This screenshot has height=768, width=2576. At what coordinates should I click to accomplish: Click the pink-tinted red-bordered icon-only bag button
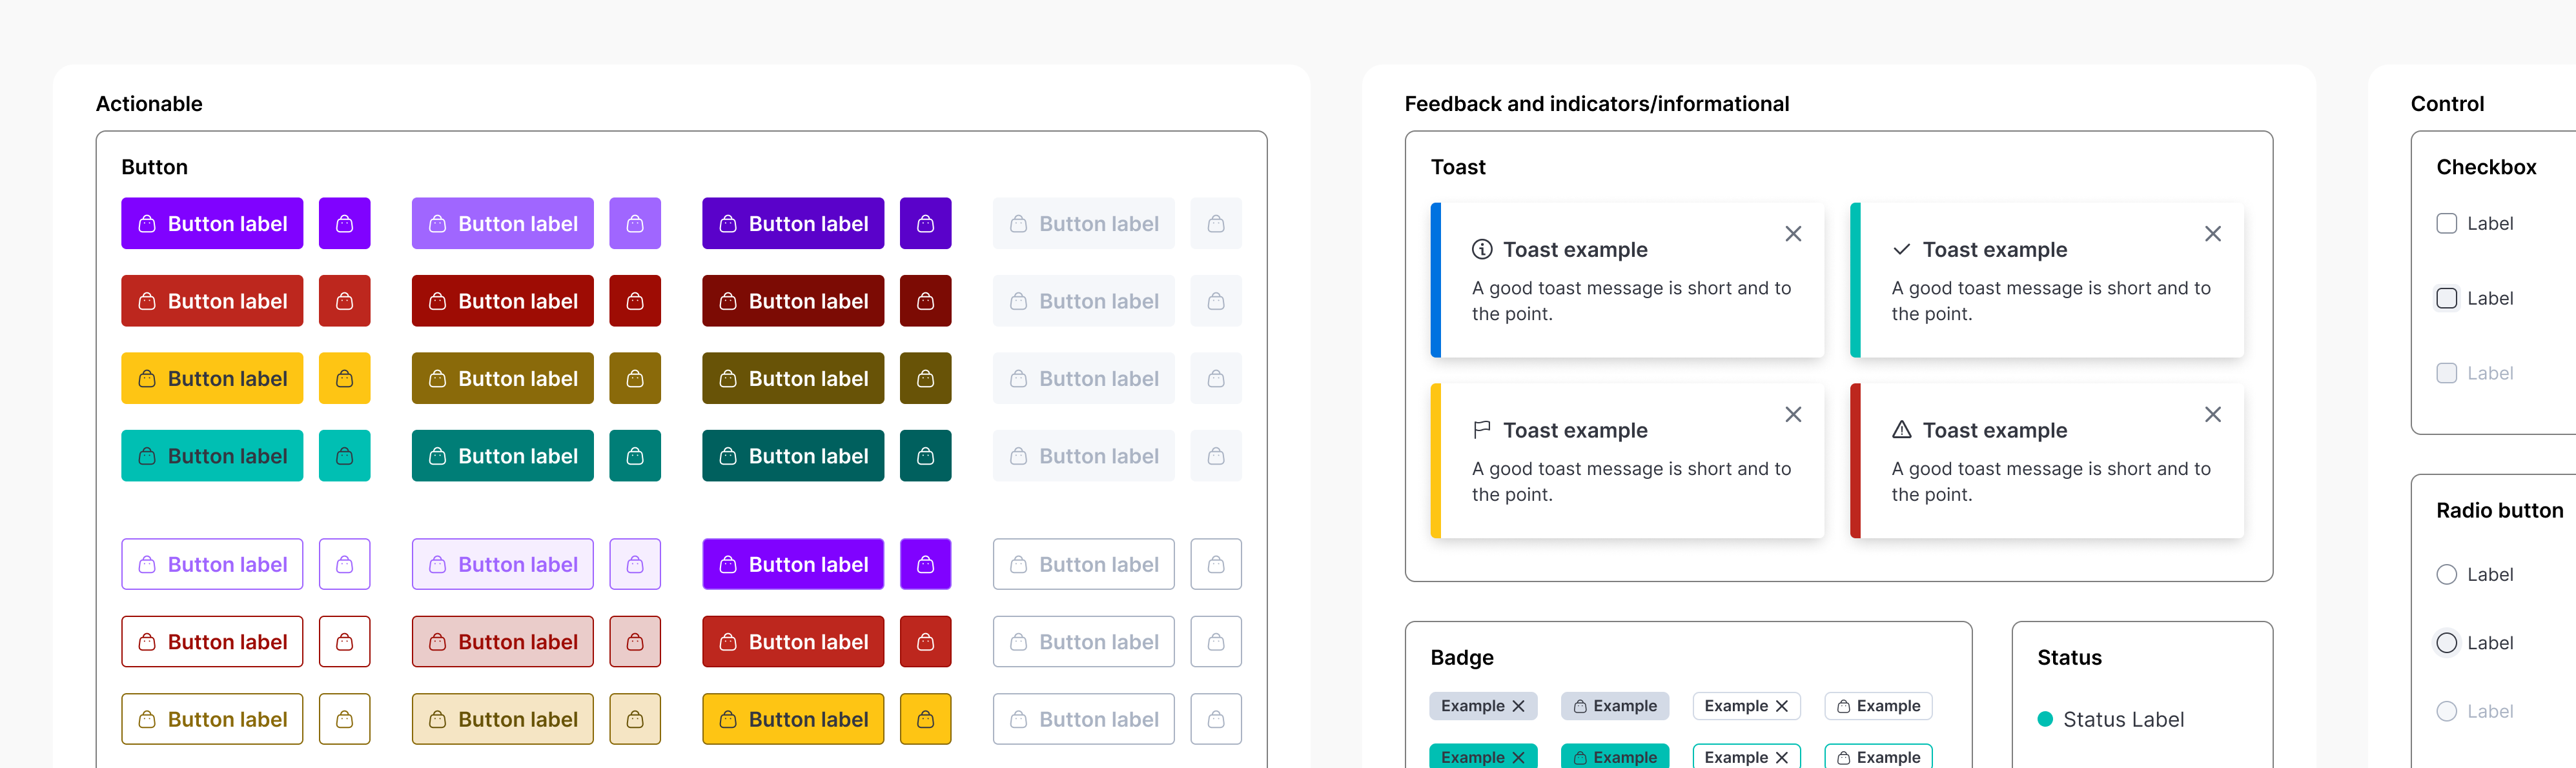coord(635,642)
